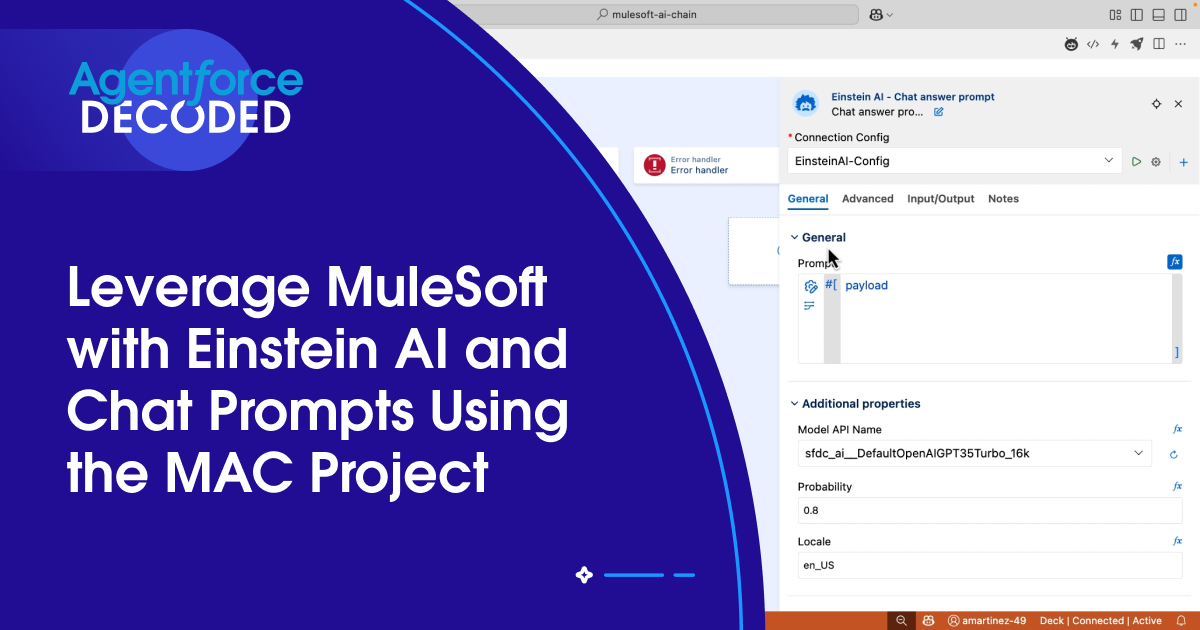Click the Einstein agent icon in the editor toolbar

click(1071, 44)
